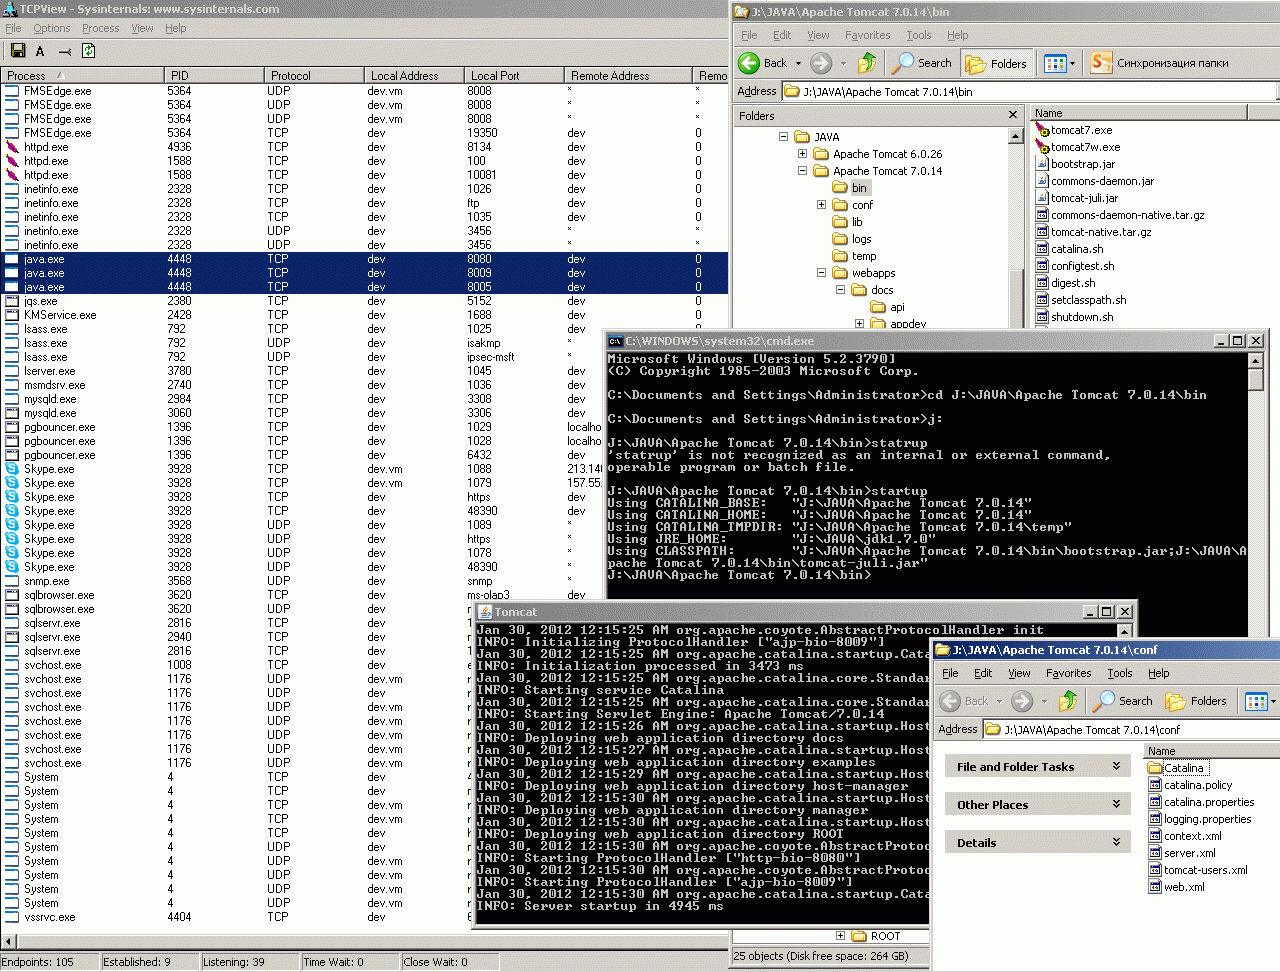Toggle Folders pane in the conf window
Viewport: 1280px width, 972px height.
point(1196,701)
